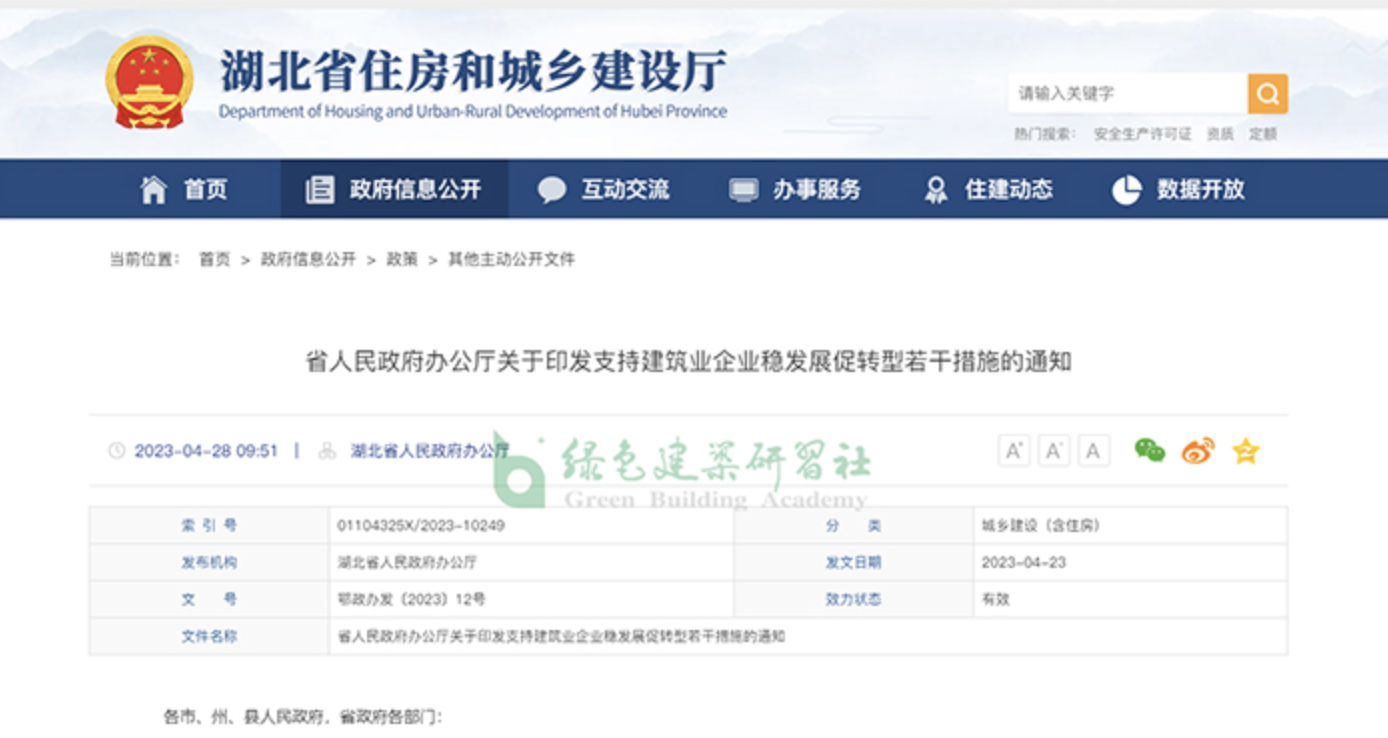Screen dimensions: 1388x738
Task: Click breadcrumb link 首页
Action: pyautogui.click(x=214, y=259)
